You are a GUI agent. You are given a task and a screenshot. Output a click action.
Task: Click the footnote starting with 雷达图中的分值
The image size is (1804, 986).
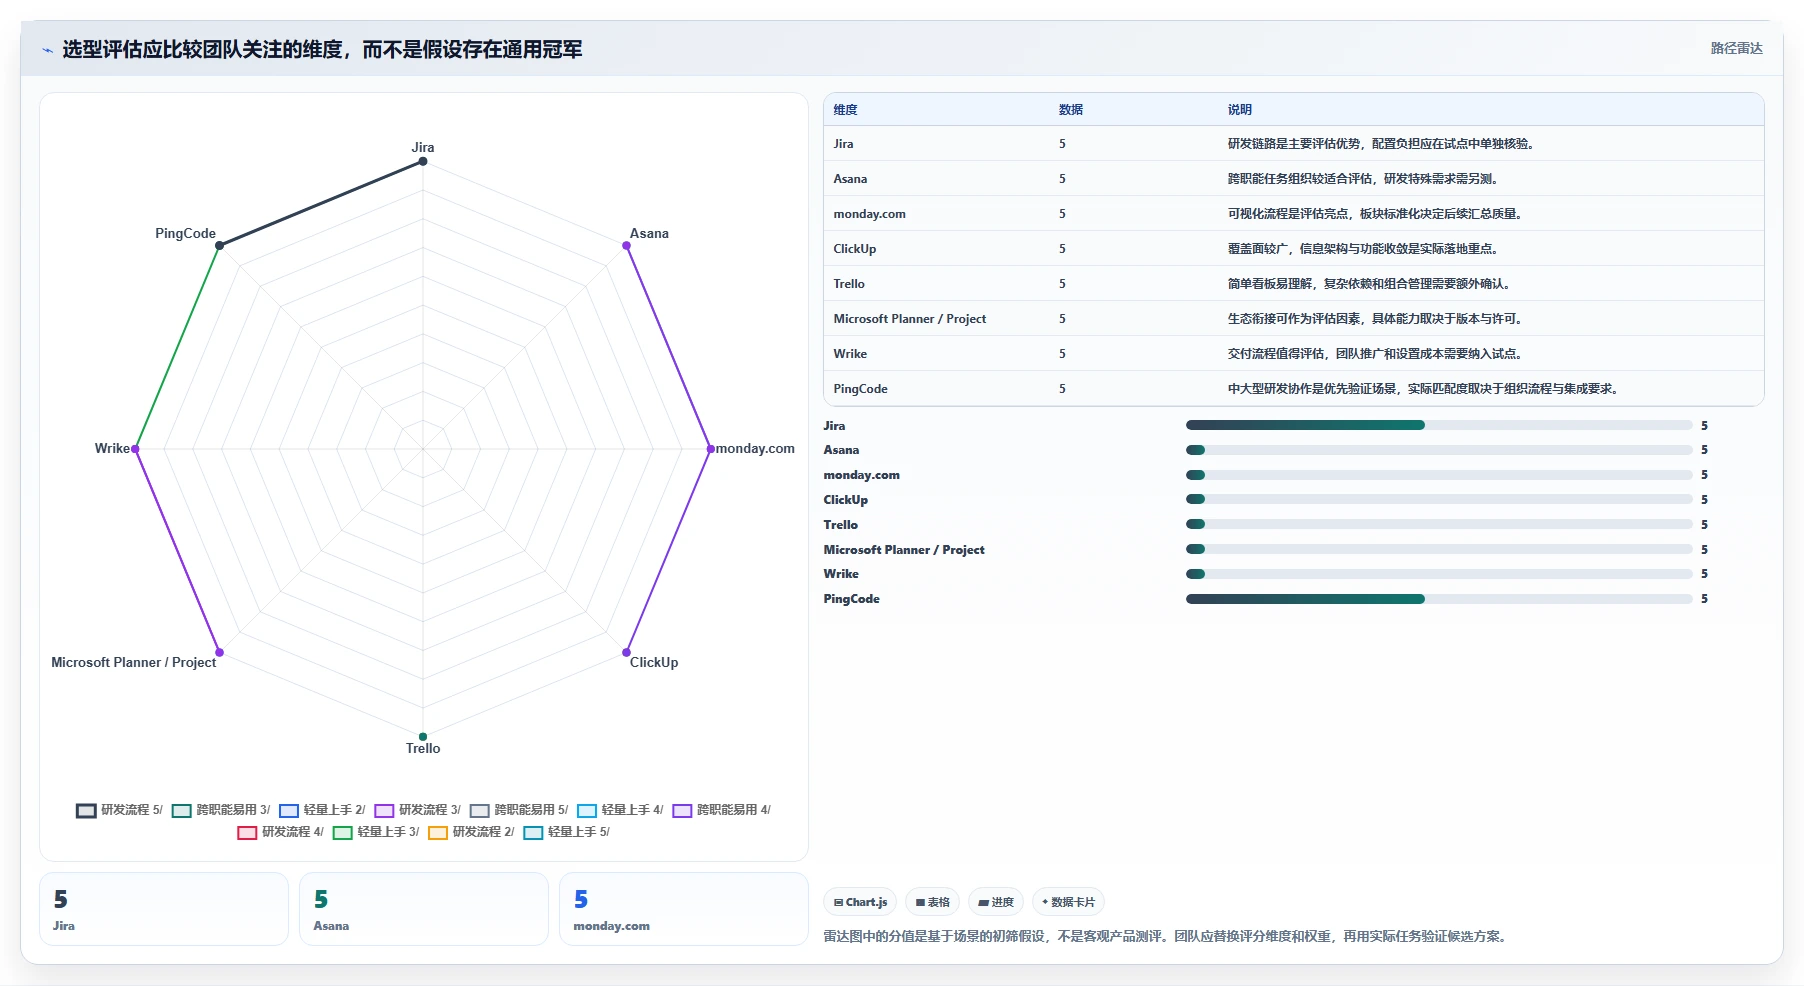coord(1165,937)
